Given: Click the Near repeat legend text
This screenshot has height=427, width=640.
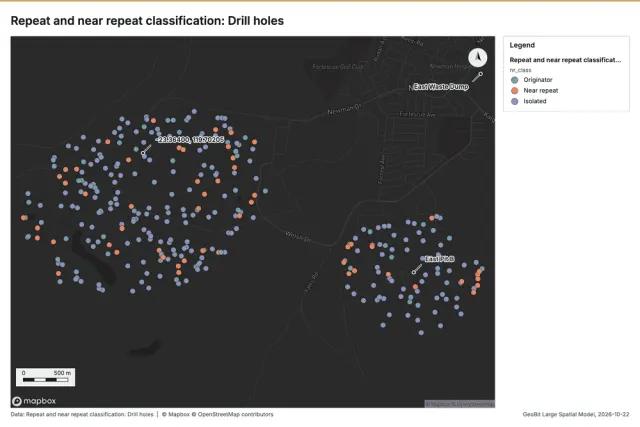Looking at the screenshot, I should point(541,91).
